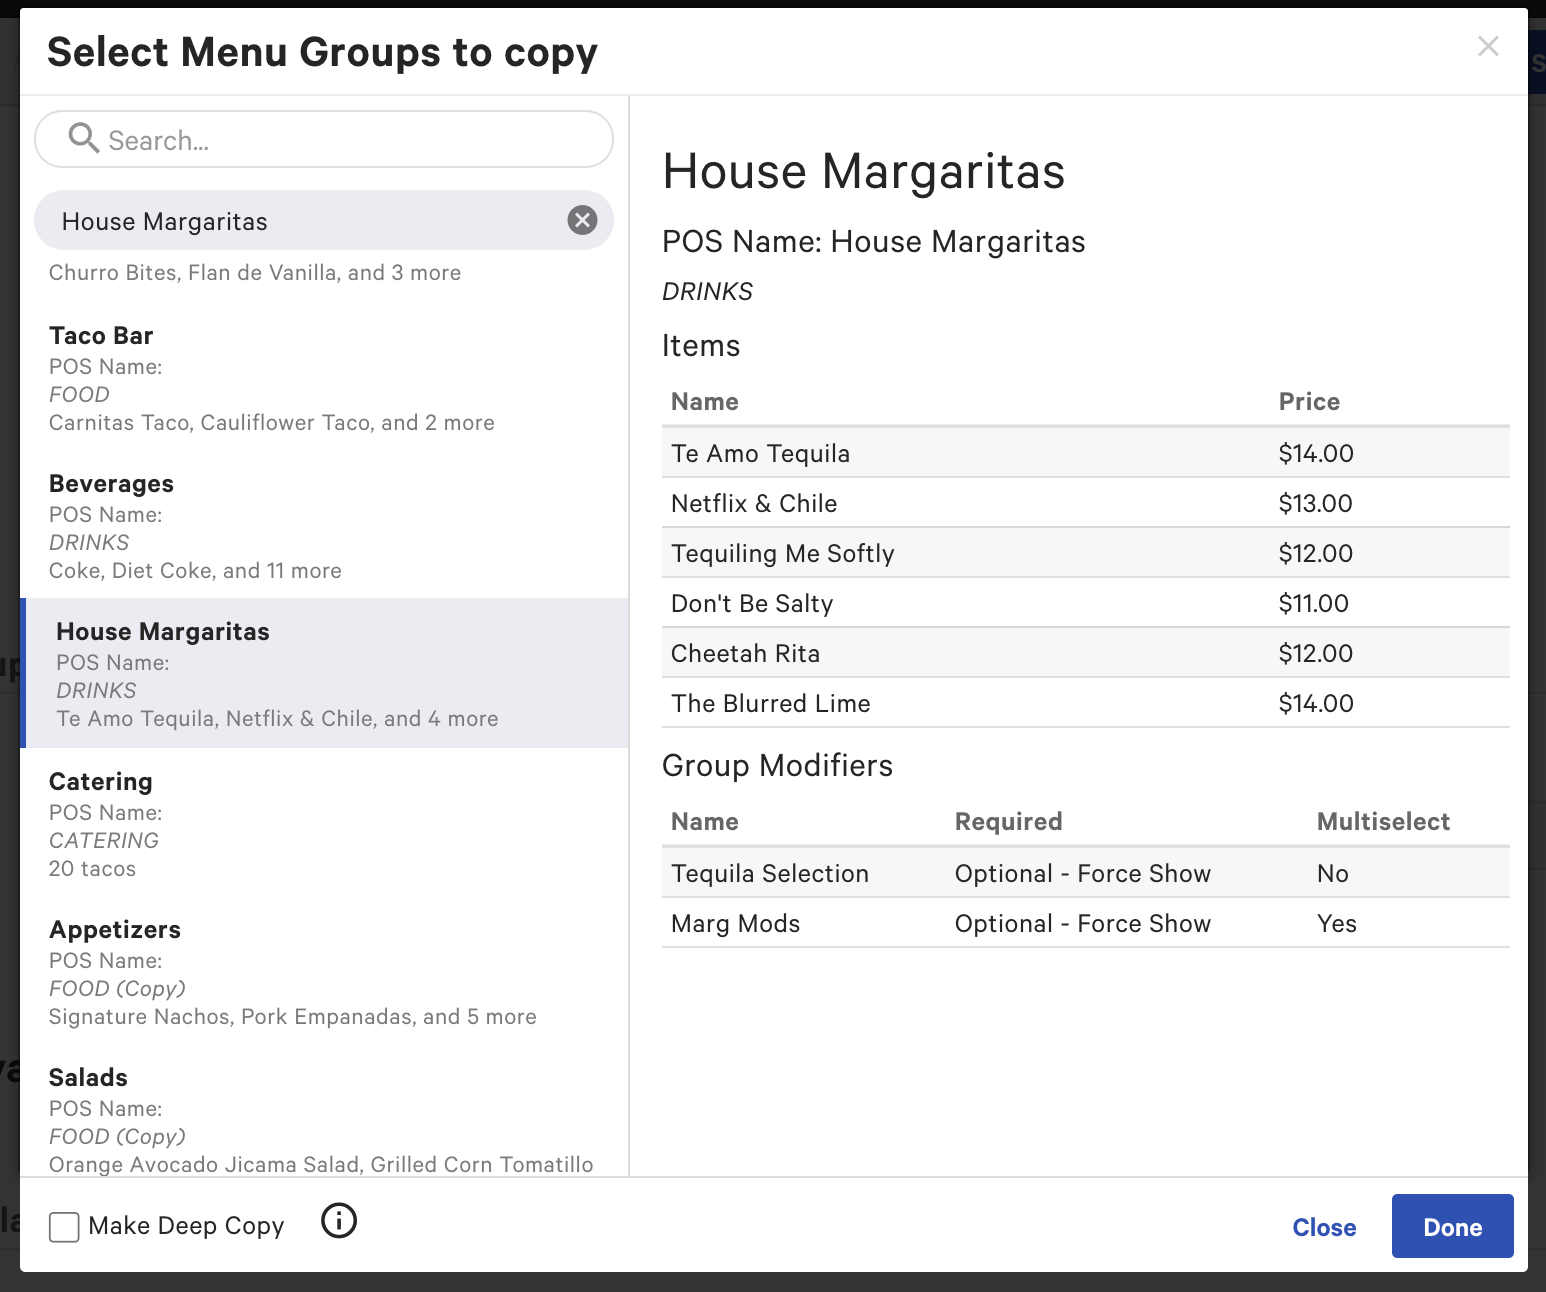Click the Done button
This screenshot has width=1546, height=1292.
1452,1226
